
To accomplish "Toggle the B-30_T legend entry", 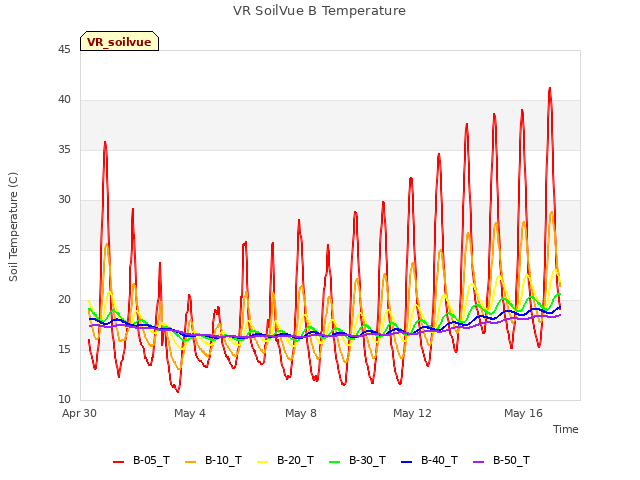I will [x=357, y=460].
